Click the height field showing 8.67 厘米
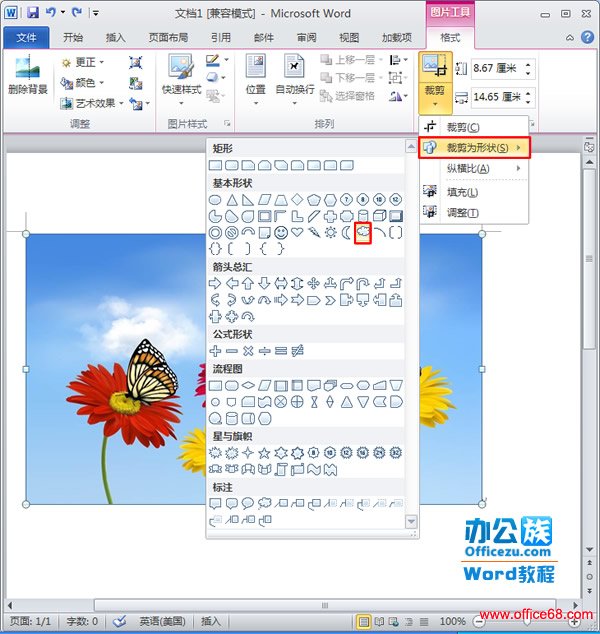The height and width of the screenshot is (634, 600). pyautogui.click(x=503, y=68)
